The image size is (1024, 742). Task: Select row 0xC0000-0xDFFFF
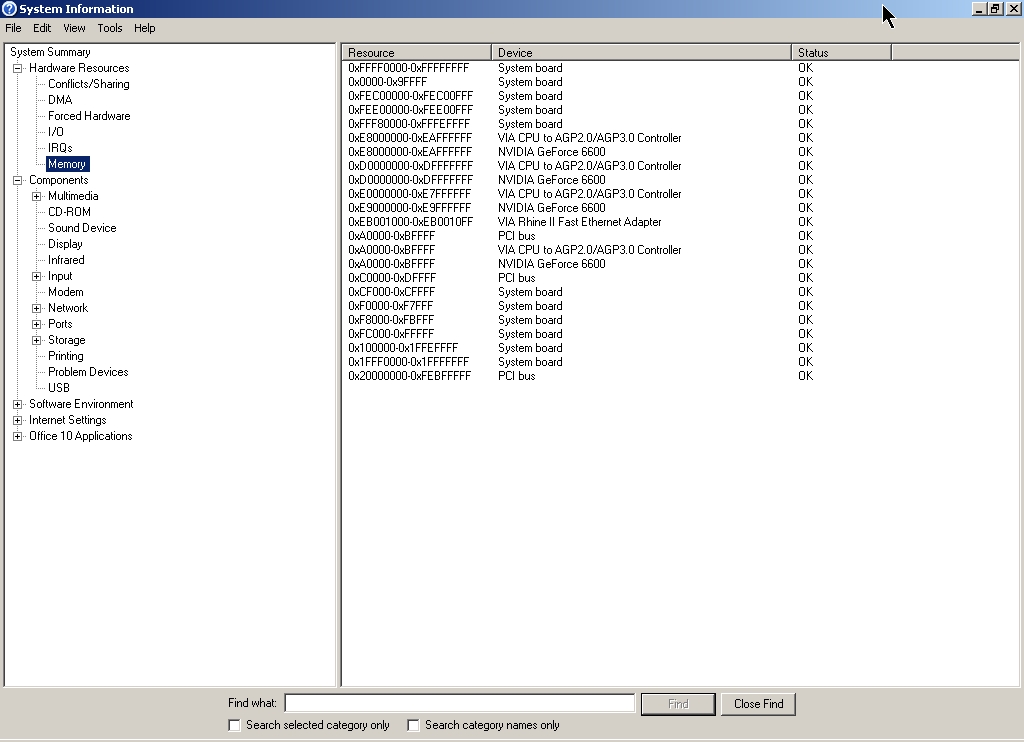[x=392, y=278]
